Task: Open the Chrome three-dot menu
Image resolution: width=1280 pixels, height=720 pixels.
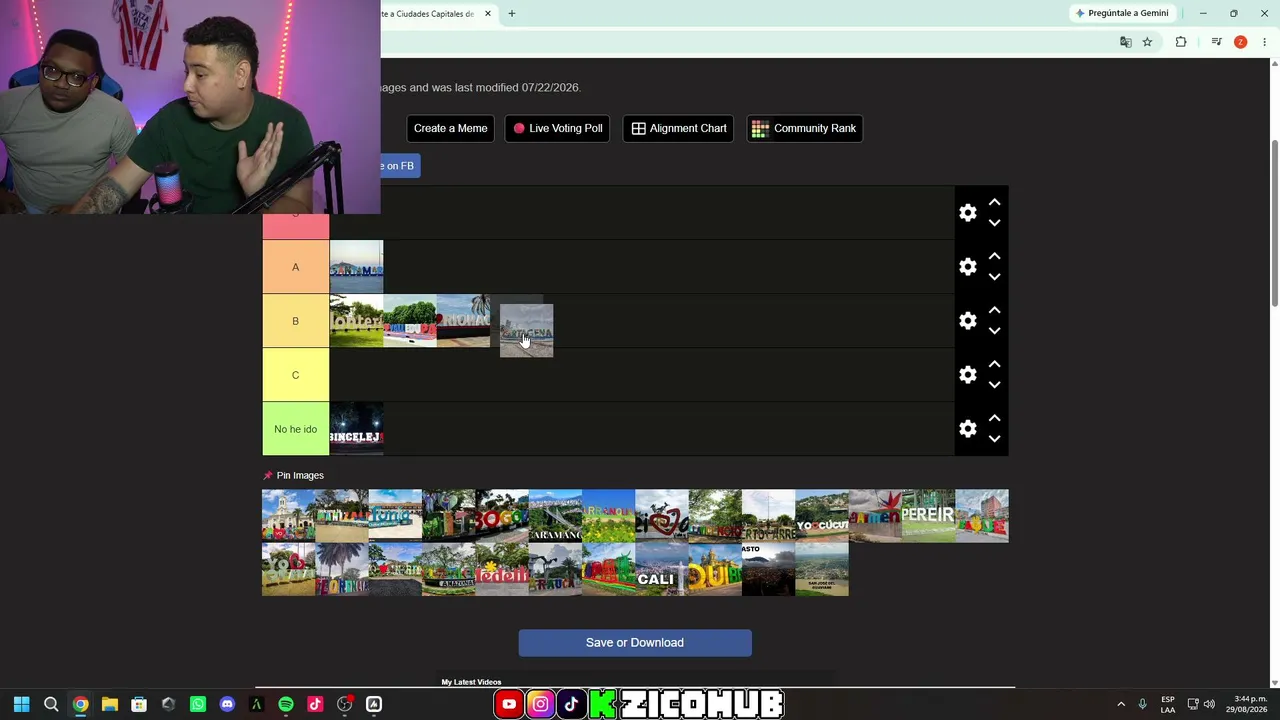Action: tap(1264, 42)
